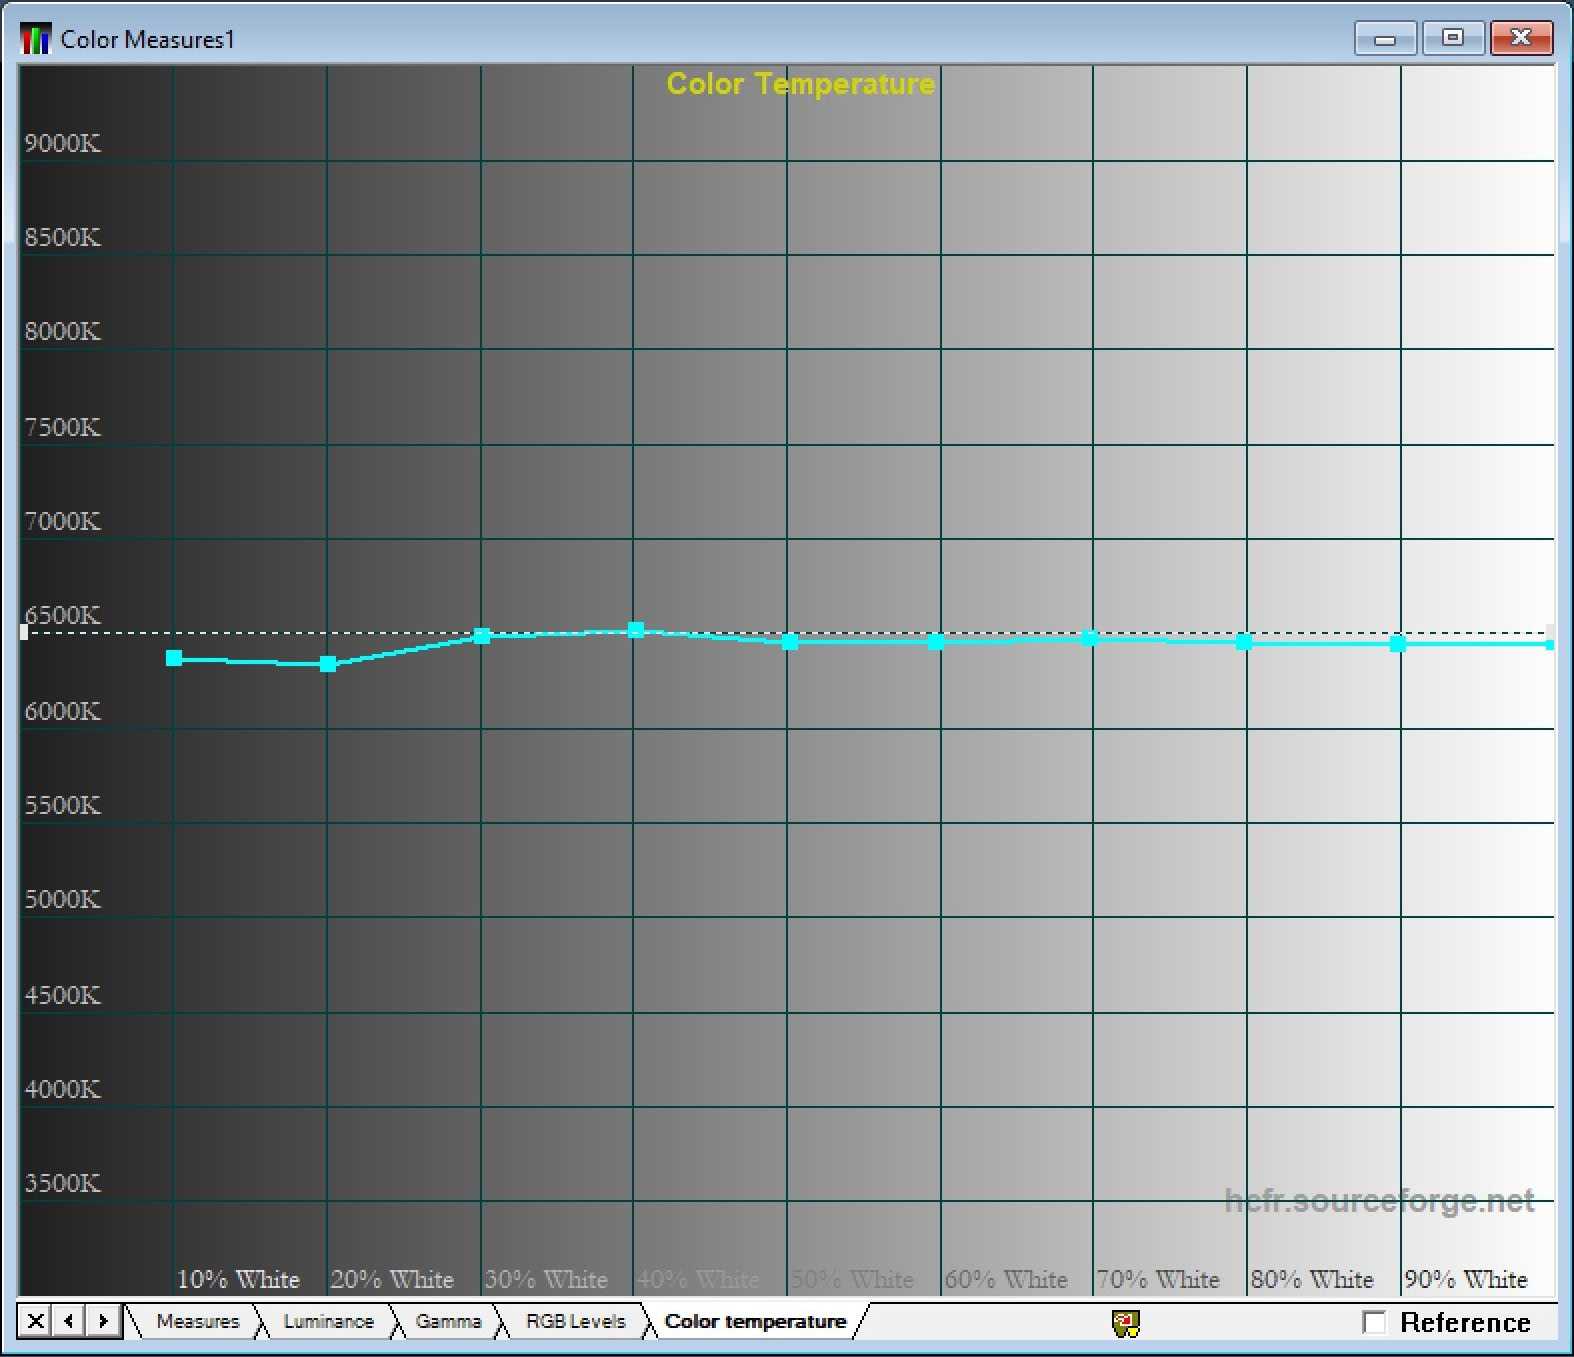
Task: Click the Color Measures app icon in title bar
Action: tap(35, 39)
